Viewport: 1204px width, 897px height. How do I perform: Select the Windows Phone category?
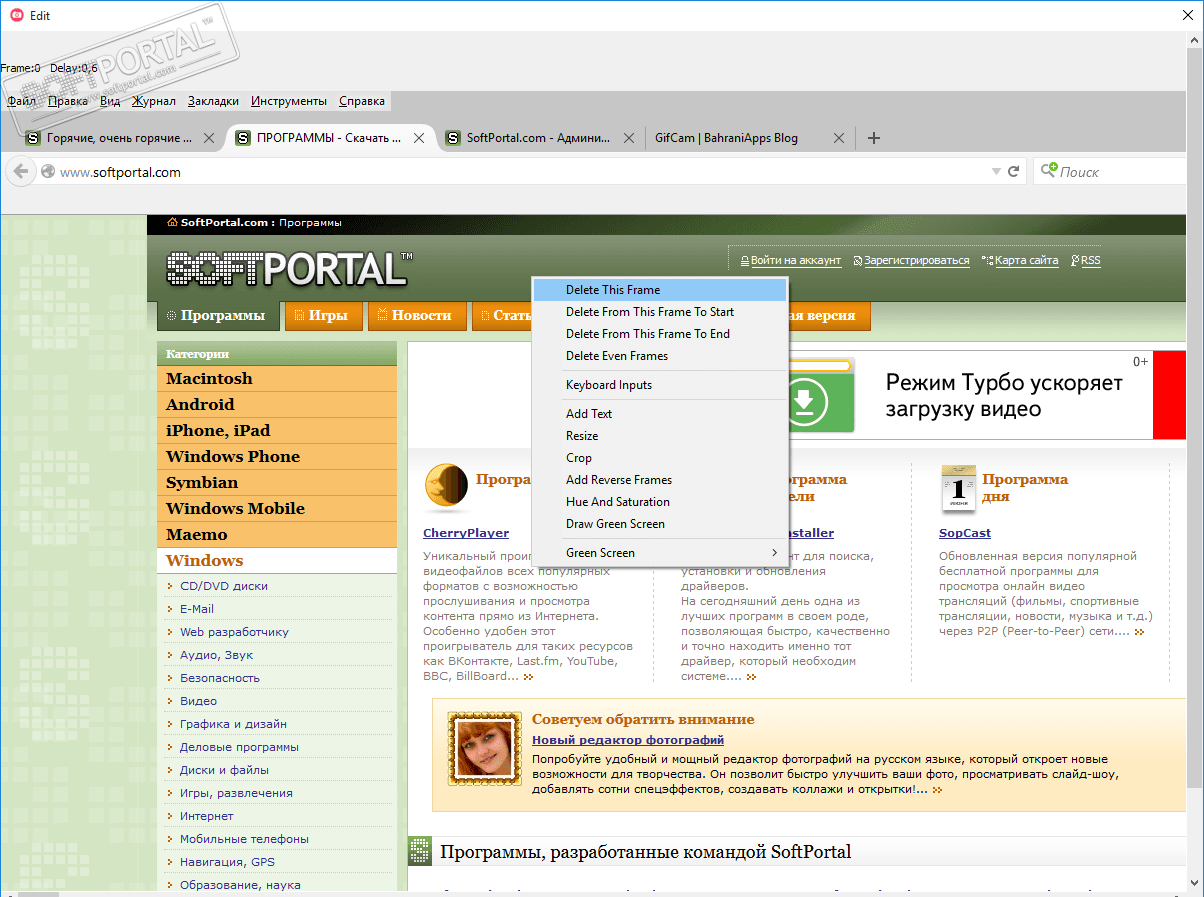(x=277, y=457)
